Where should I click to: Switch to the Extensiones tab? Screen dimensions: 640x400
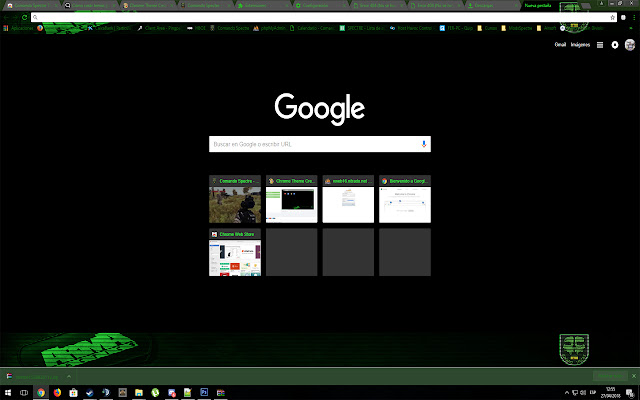(262, 6)
